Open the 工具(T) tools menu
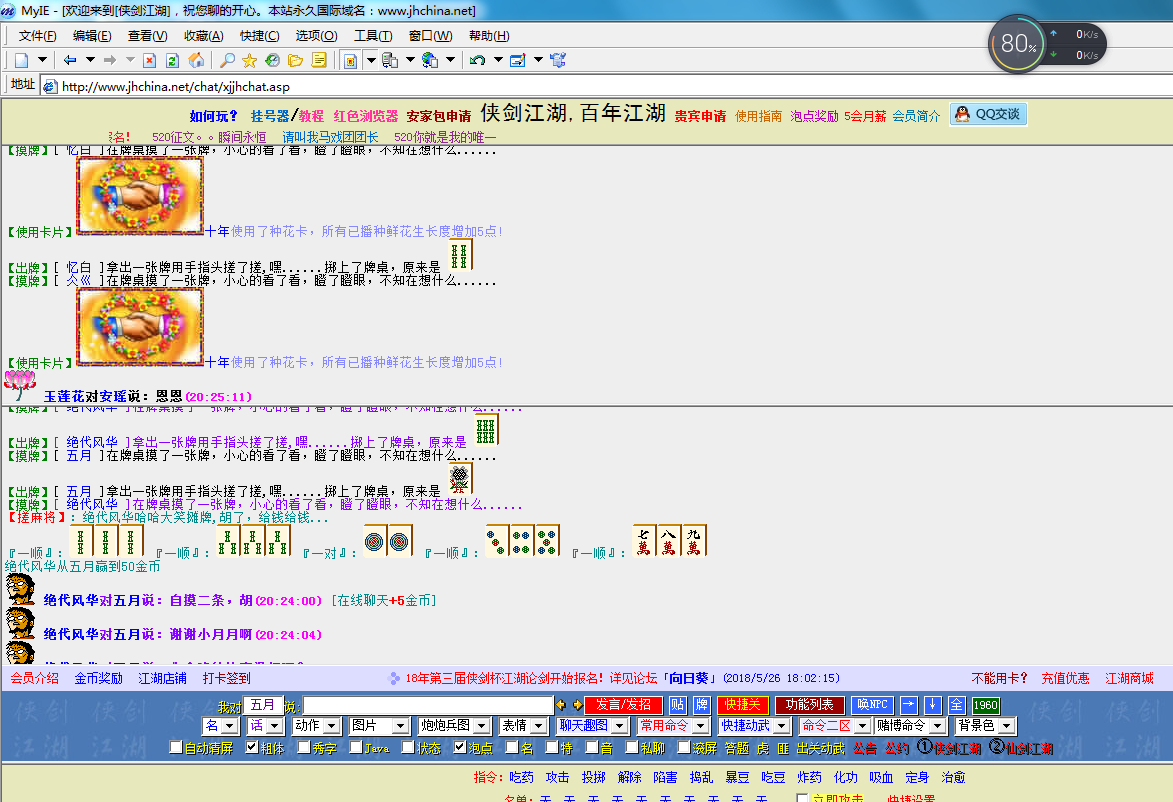 coord(373,36)
